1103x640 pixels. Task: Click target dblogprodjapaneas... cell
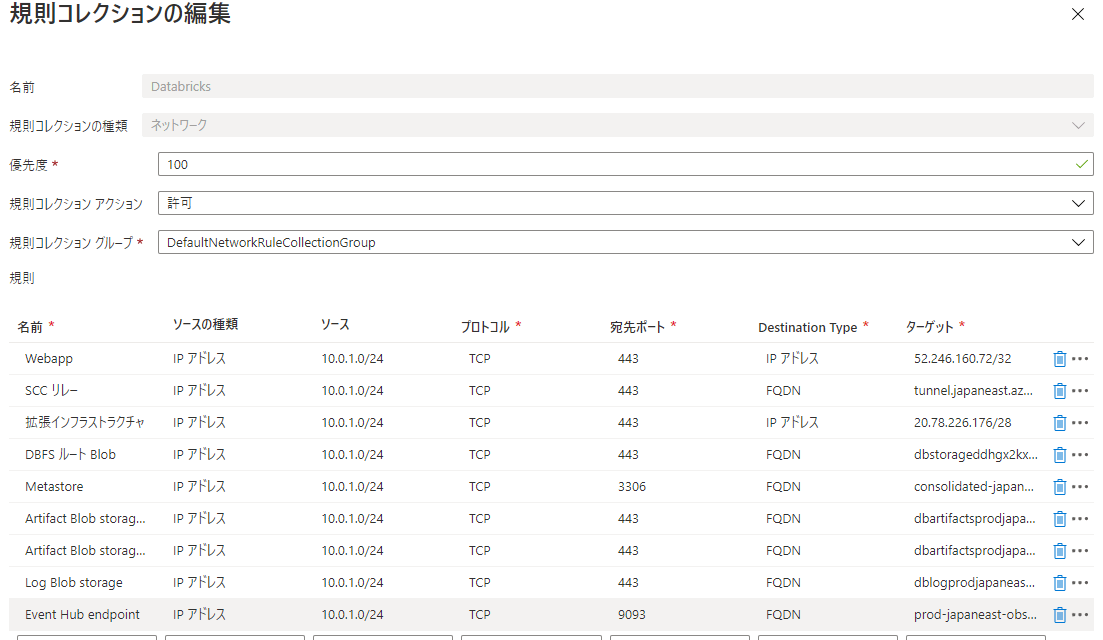pos(974,583)
